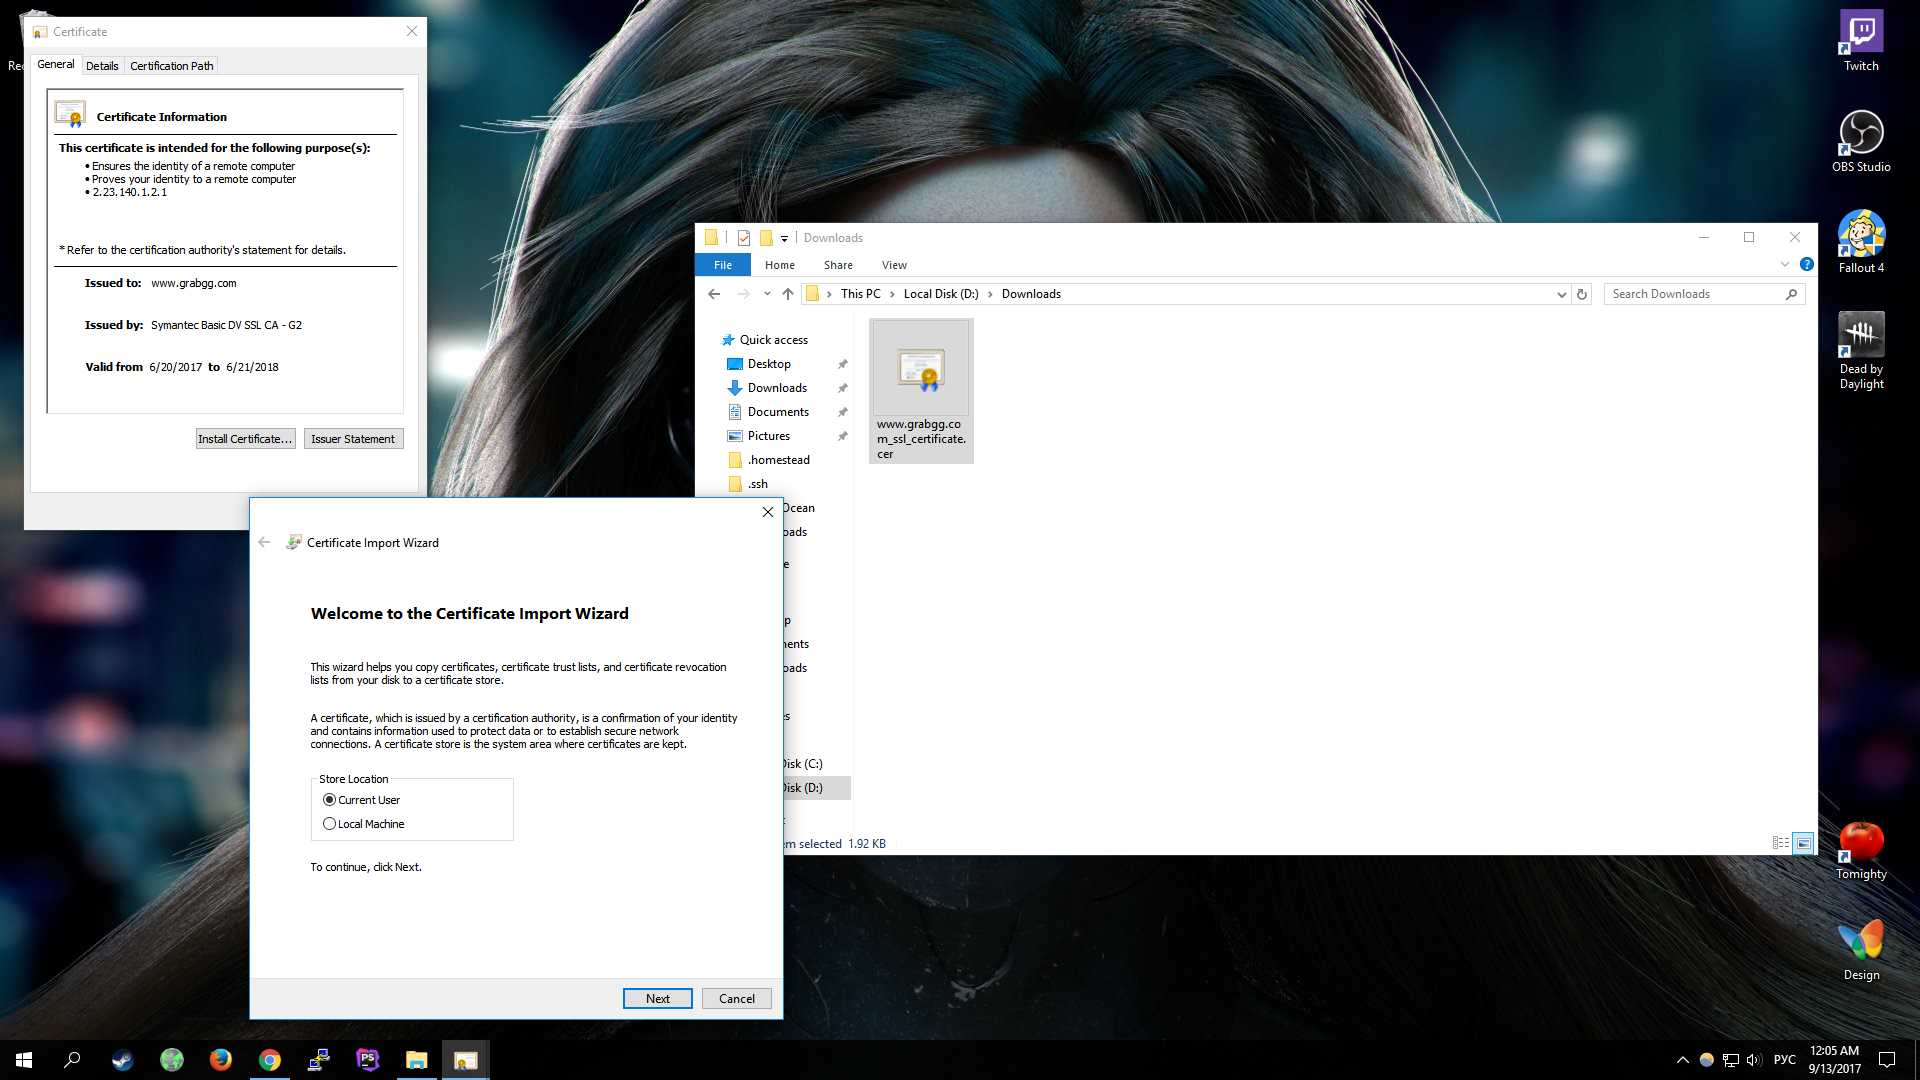Screen dimensions: 1920x1080
Task: Expand the Local Disk (D:) breadcrumb chevron
Action: pos(990,294)
